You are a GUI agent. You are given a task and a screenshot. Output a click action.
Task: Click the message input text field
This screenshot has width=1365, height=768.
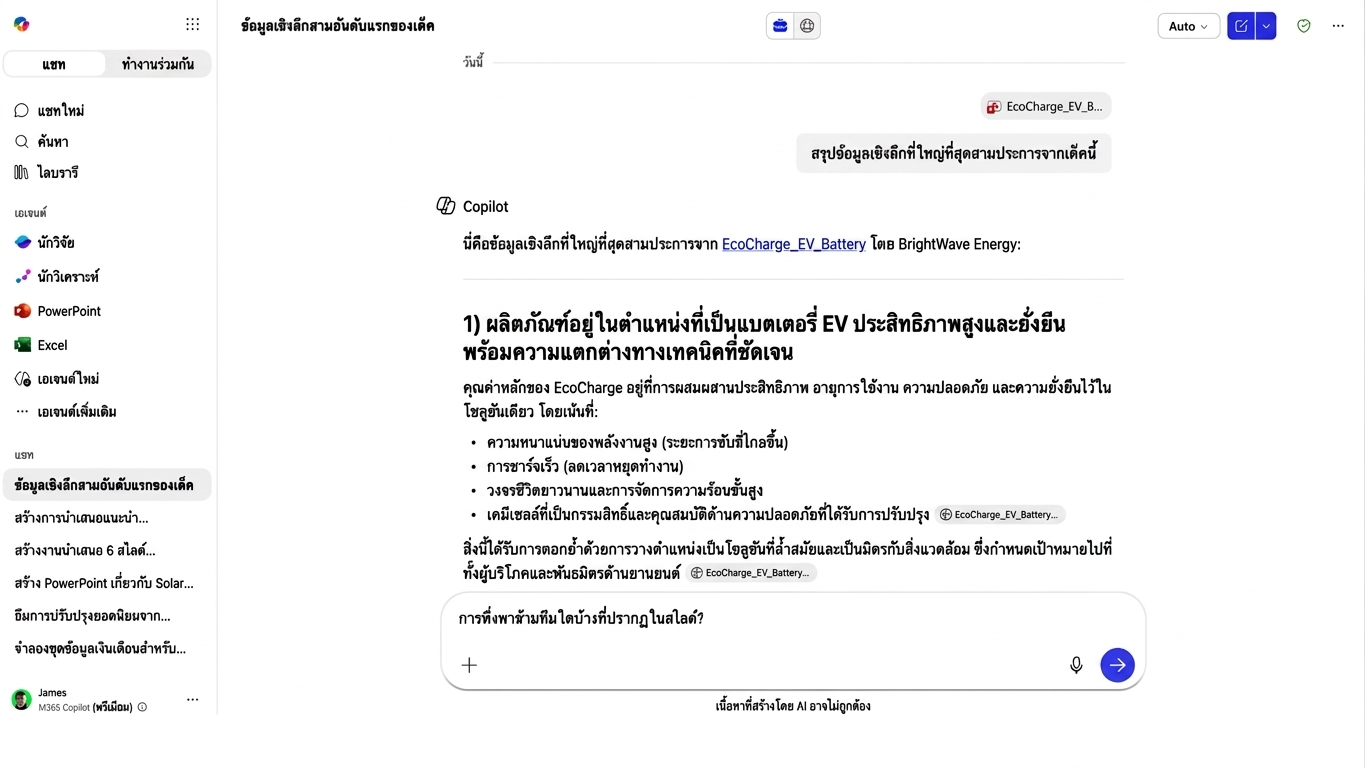coord(793,619)
